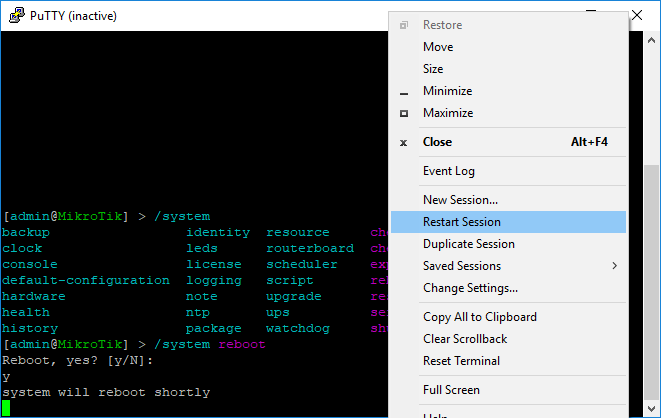Start a New Session

(x=459, y=200)
